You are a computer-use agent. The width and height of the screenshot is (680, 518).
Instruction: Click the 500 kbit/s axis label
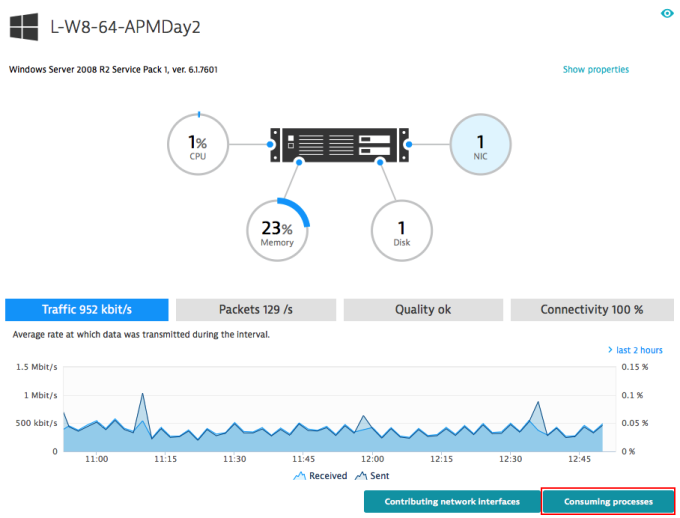(36, 423)
